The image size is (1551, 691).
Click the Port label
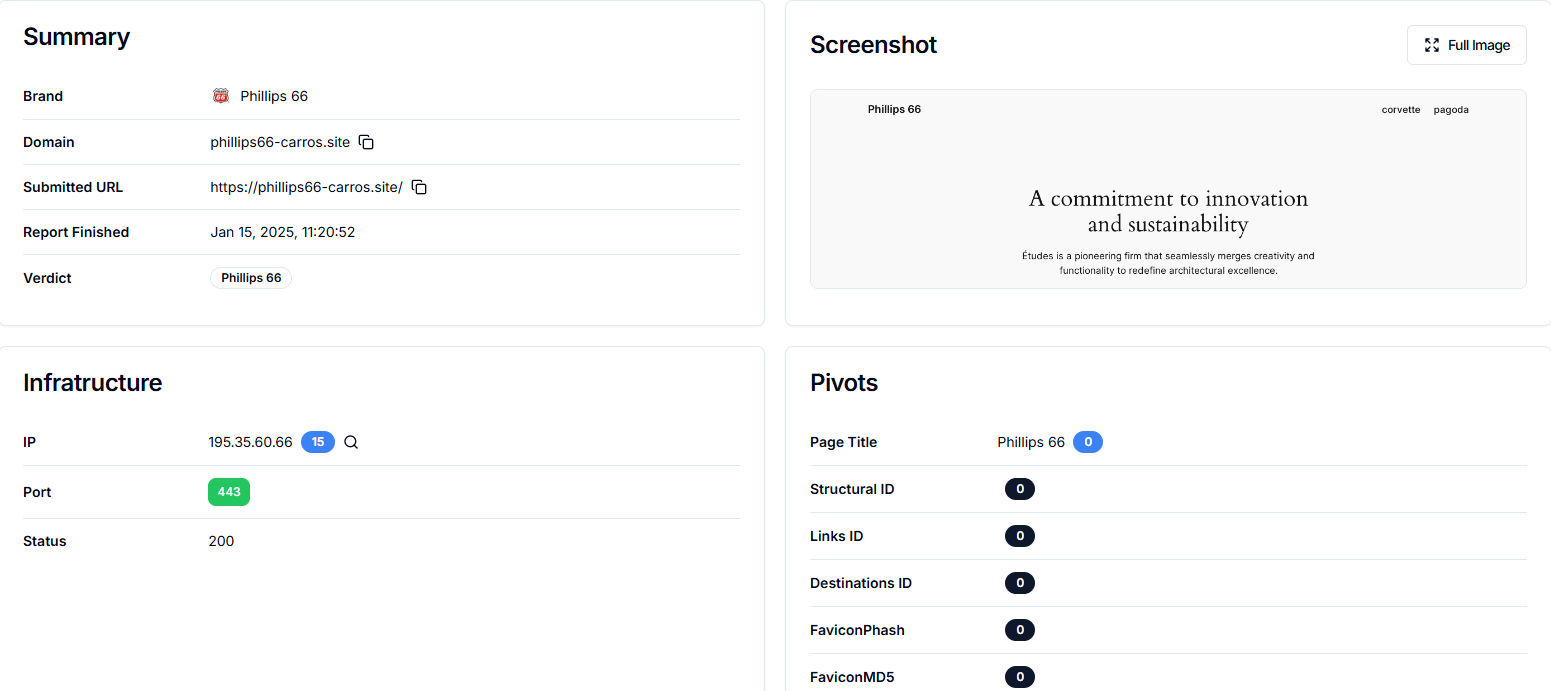(37, 492)
